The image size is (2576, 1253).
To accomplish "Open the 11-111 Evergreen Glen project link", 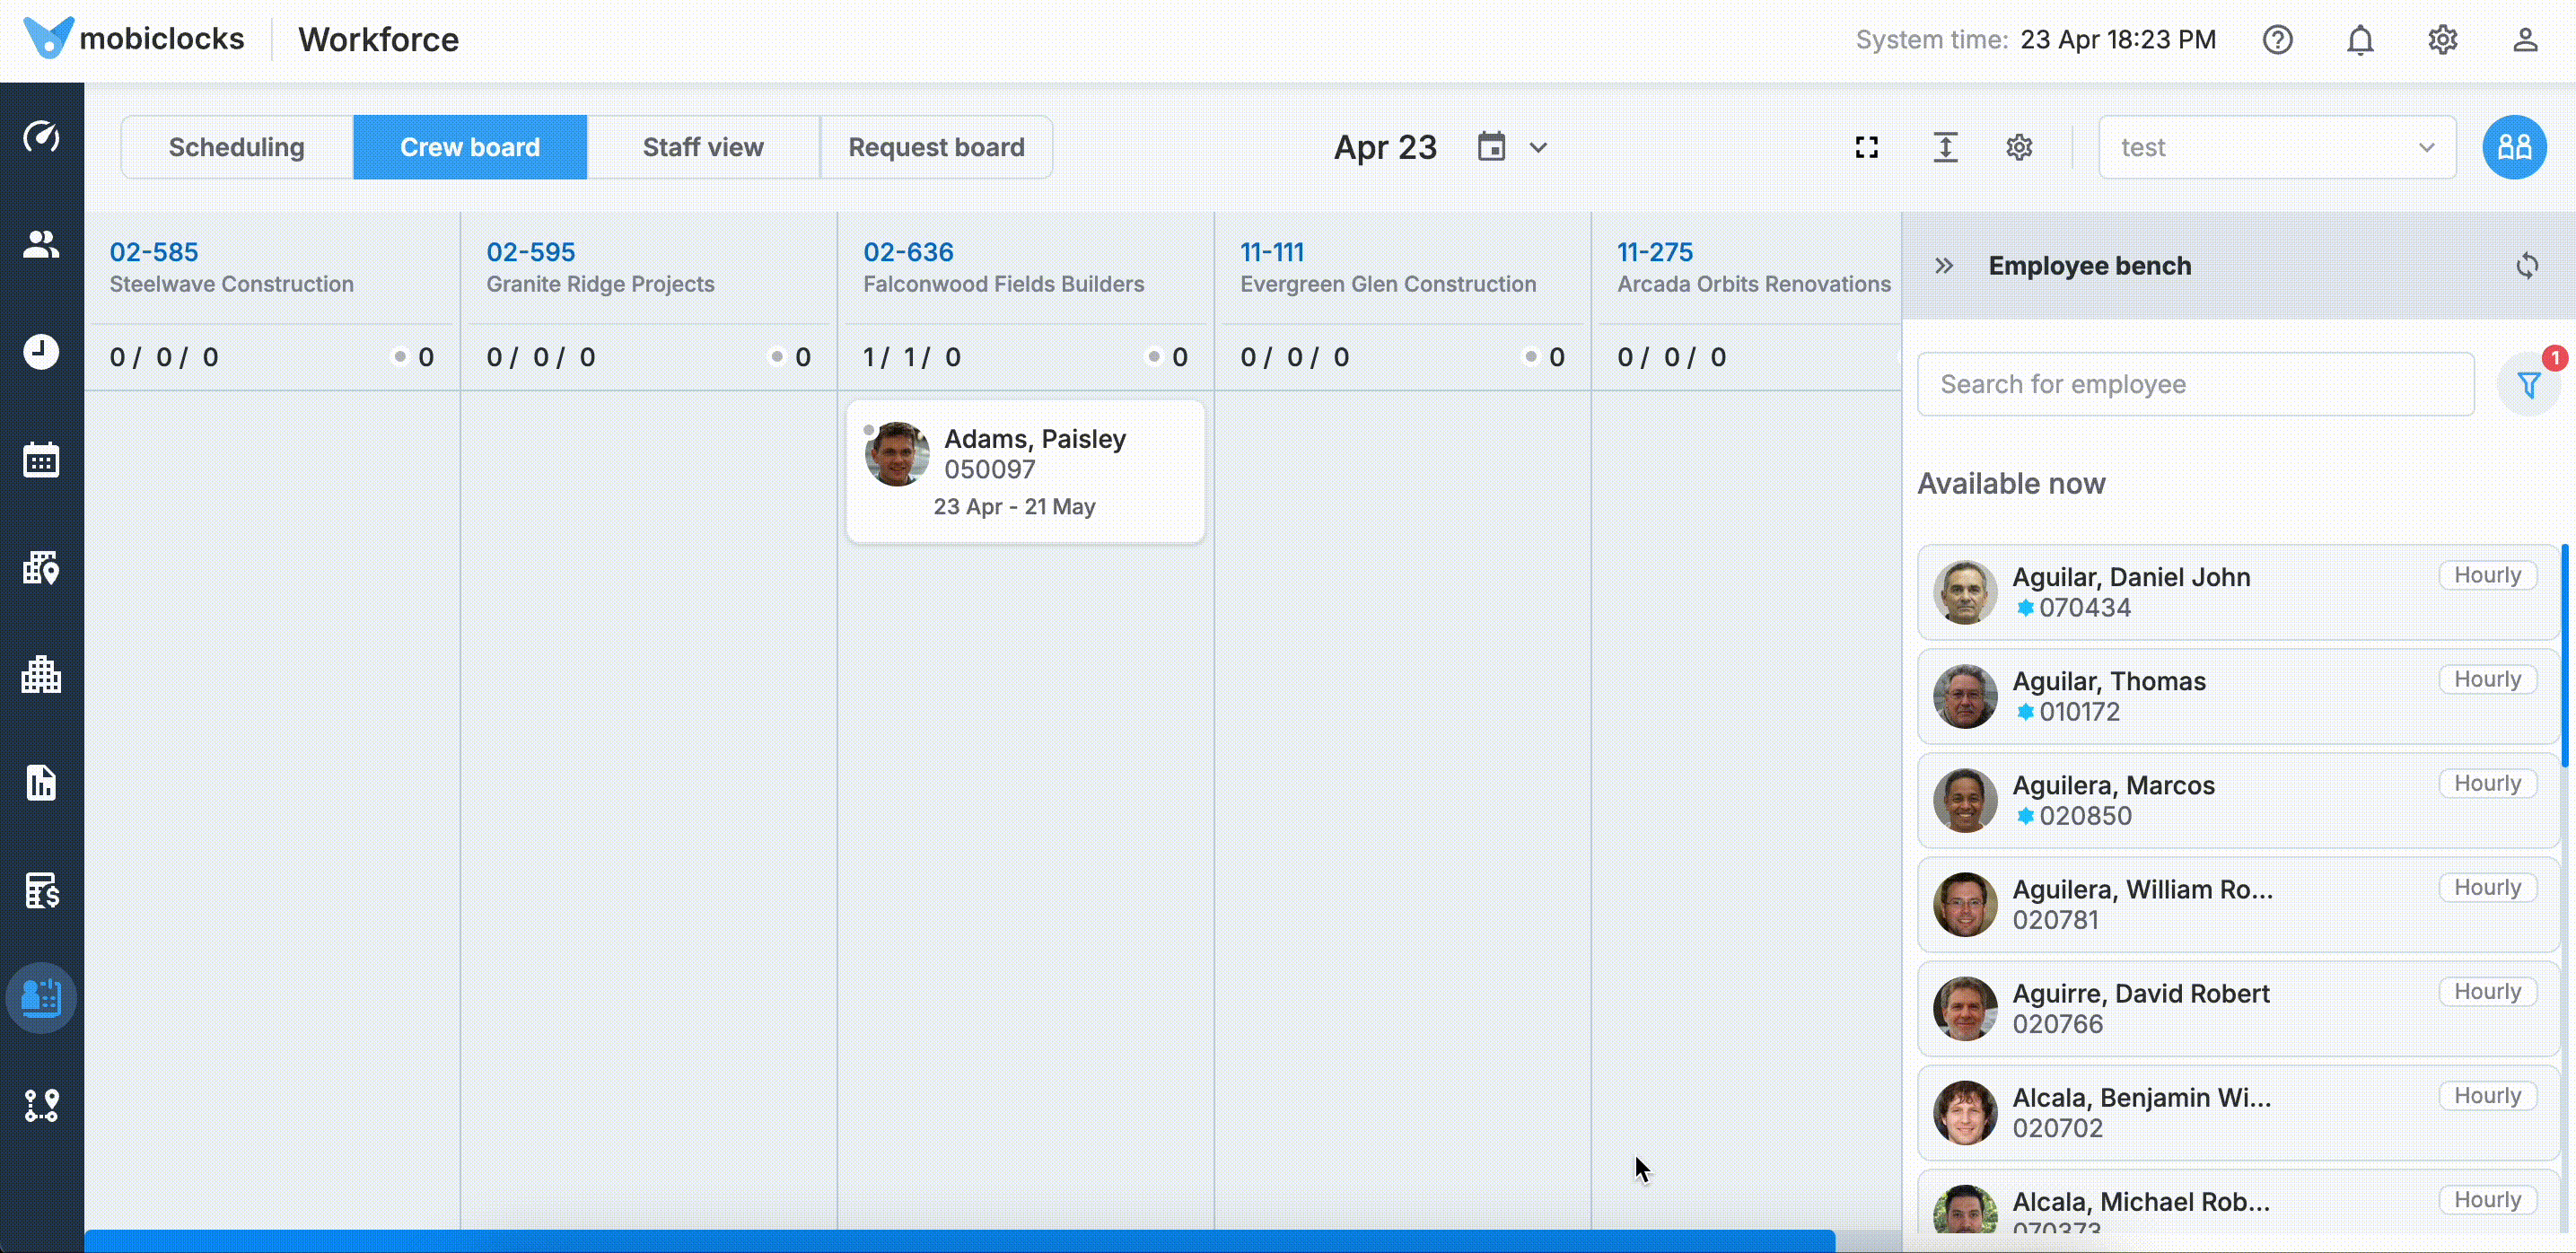I will coord(1272,252).
